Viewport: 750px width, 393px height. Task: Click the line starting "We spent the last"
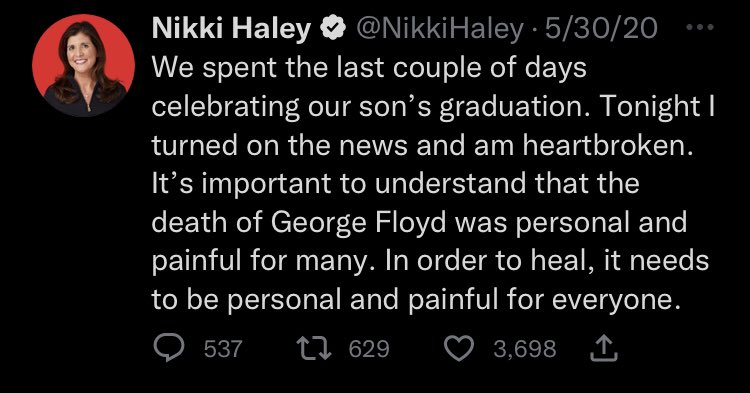(x=369, y=68)
